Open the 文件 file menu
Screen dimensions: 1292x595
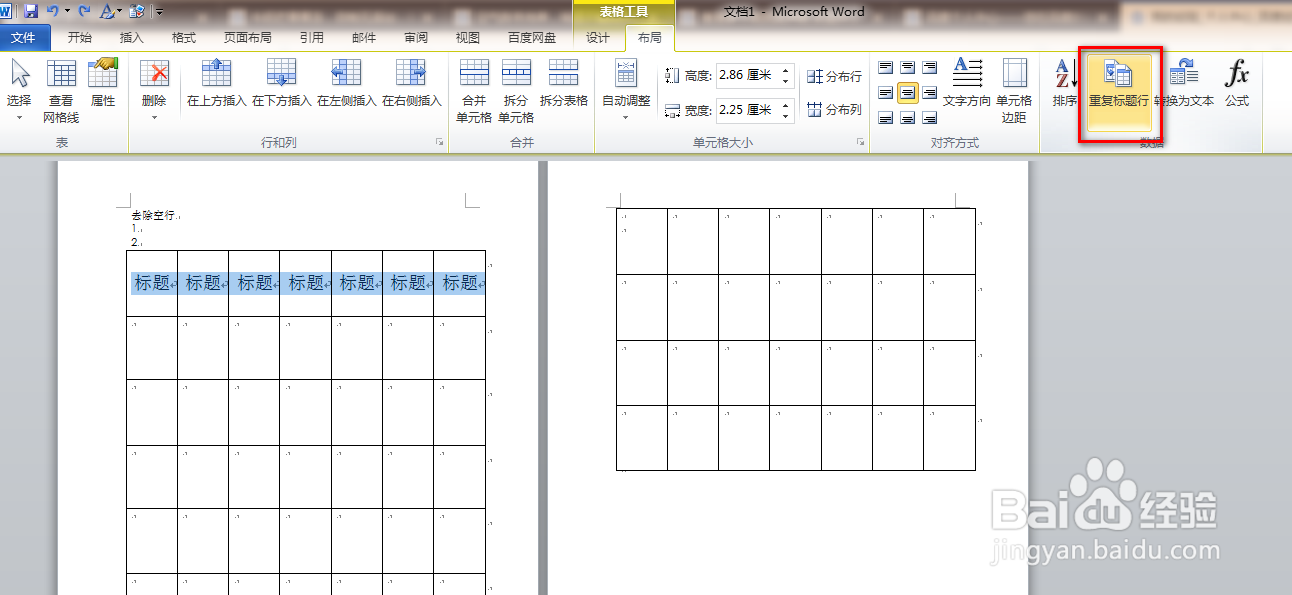pyautogui.click(x=24, y=38)
